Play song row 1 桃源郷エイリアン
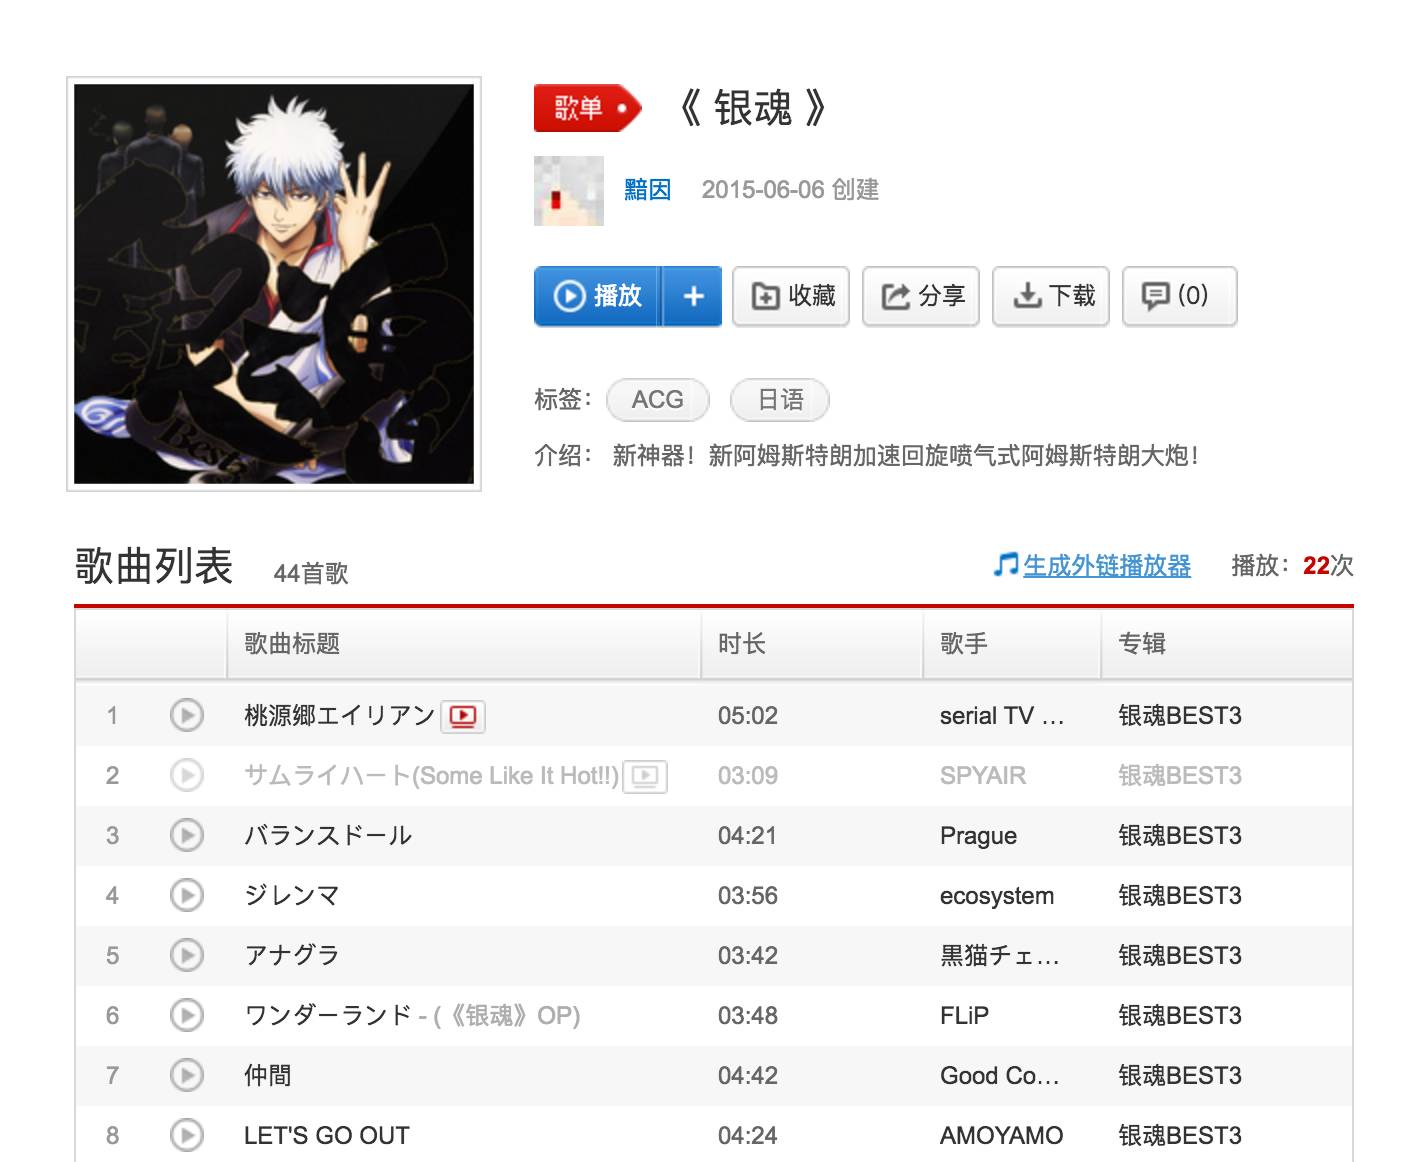 (186, 715)
